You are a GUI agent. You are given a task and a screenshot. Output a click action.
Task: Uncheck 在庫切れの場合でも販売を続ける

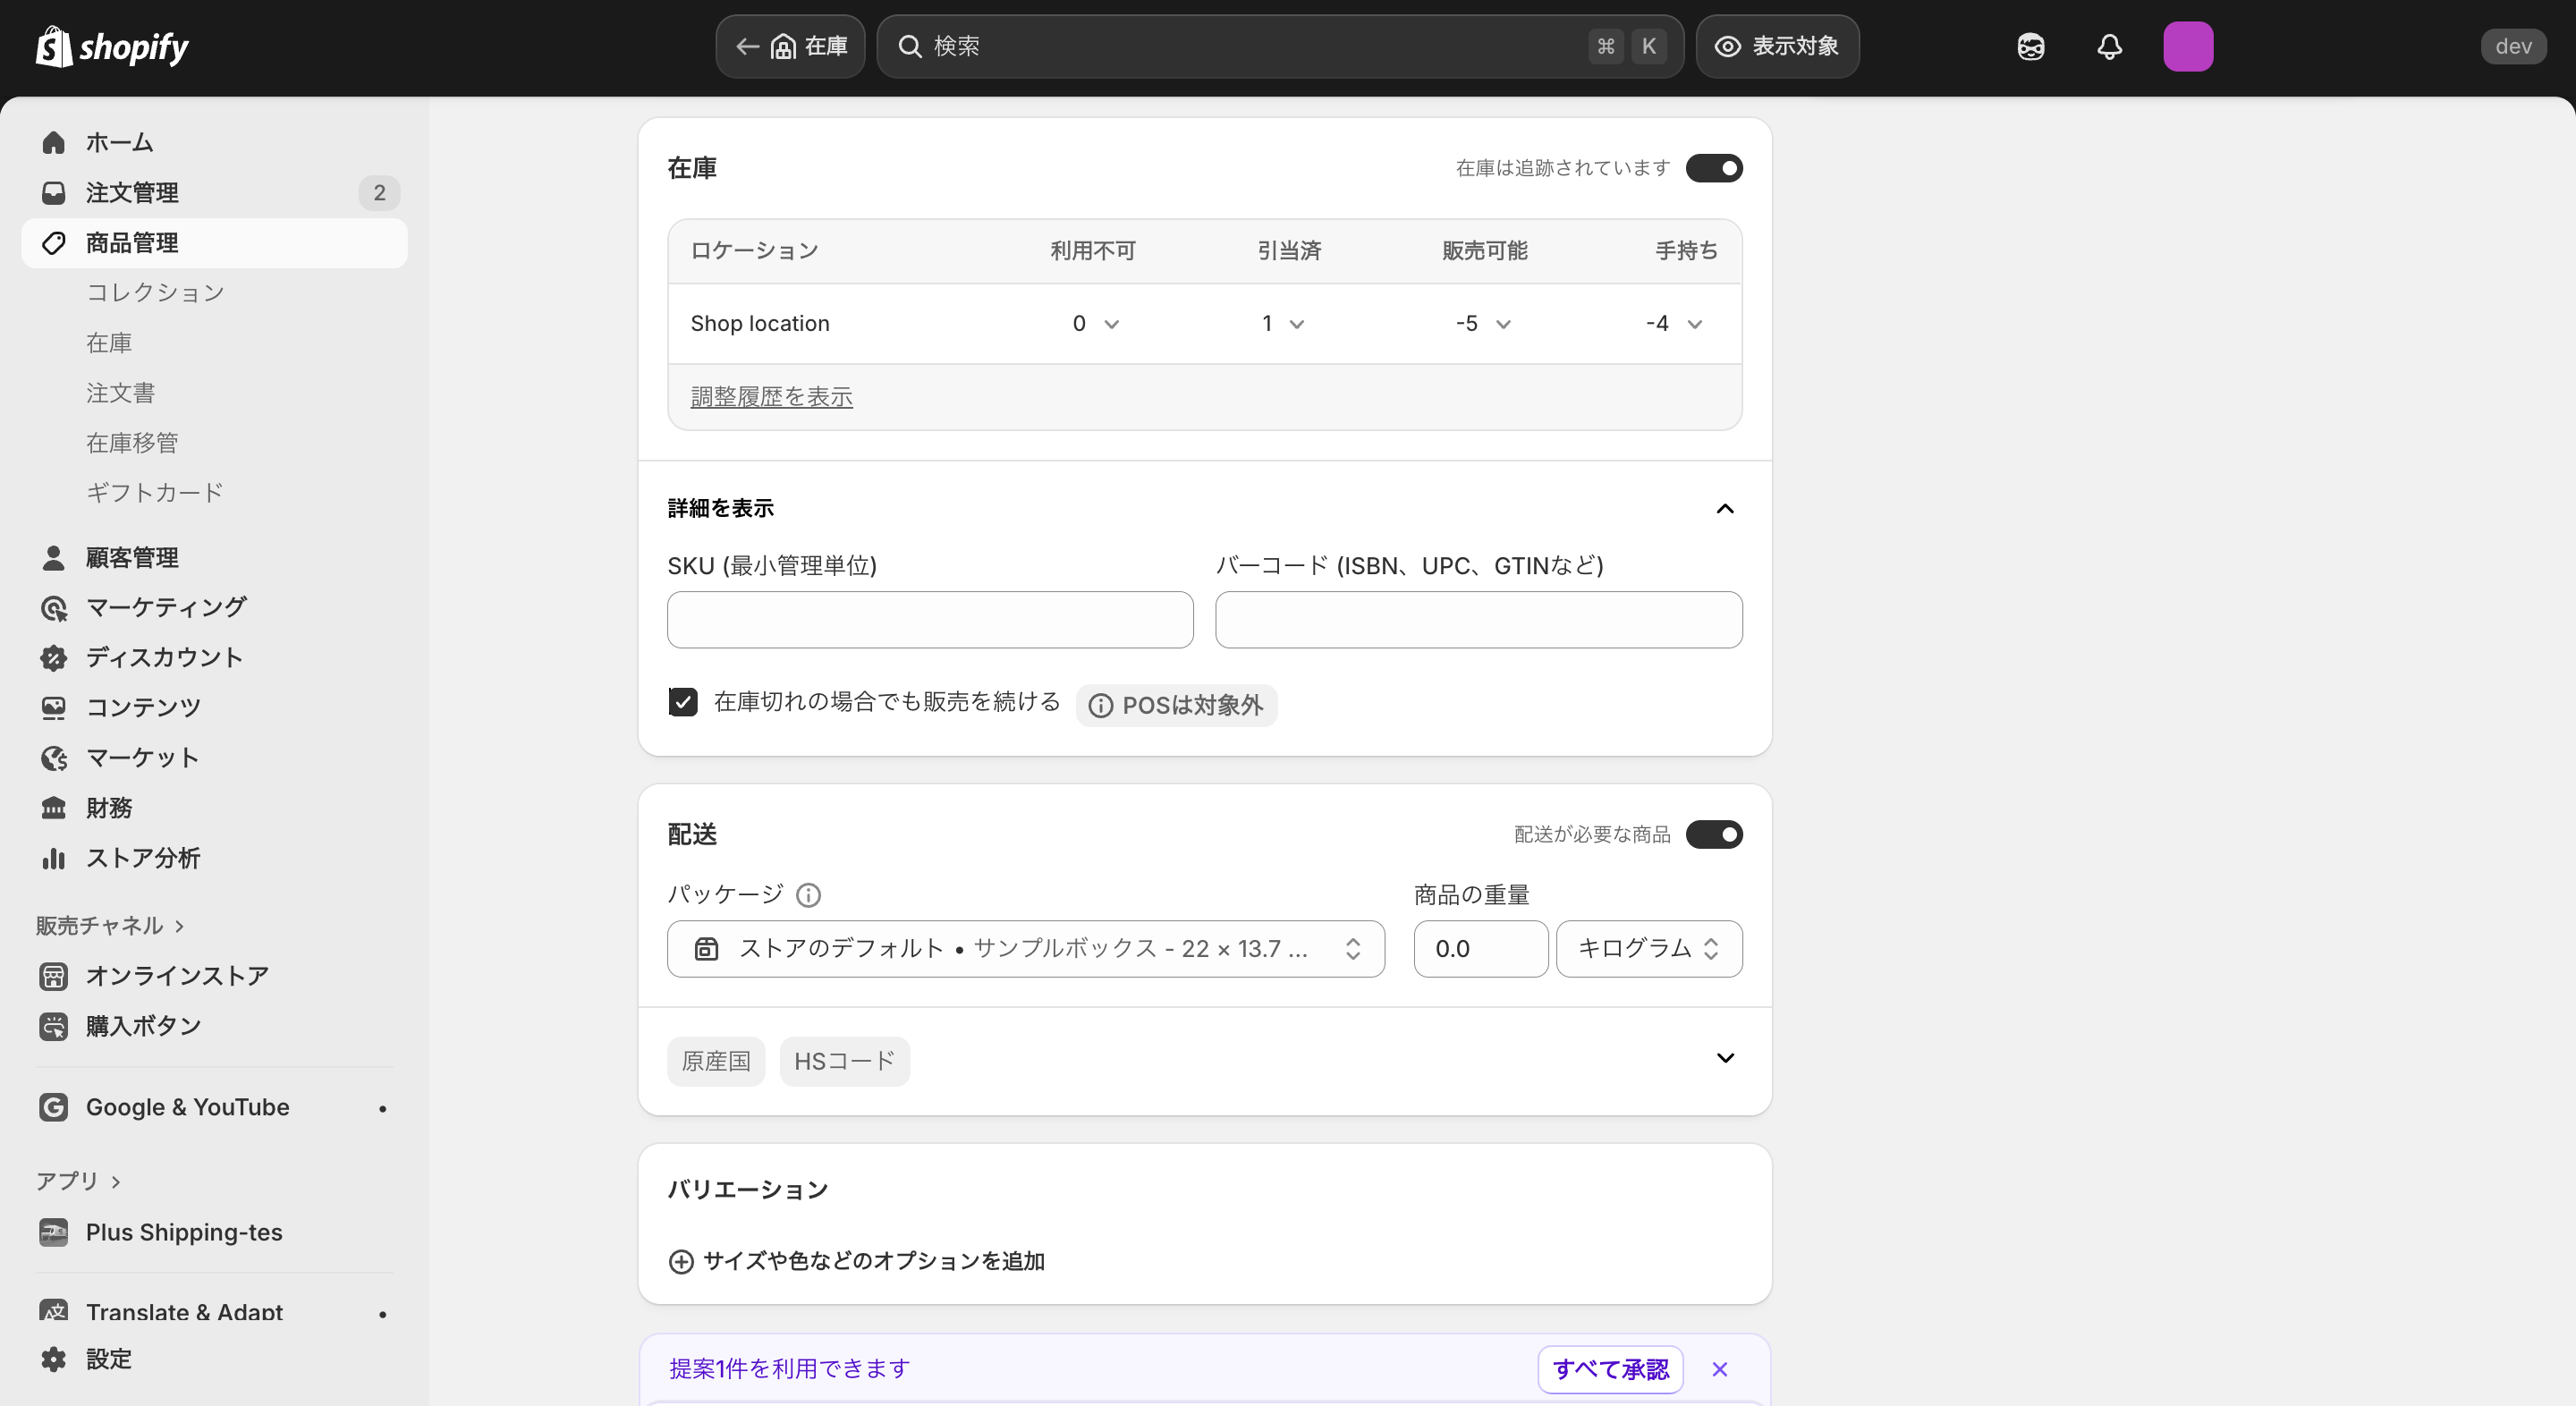click(x=683, y=702)
